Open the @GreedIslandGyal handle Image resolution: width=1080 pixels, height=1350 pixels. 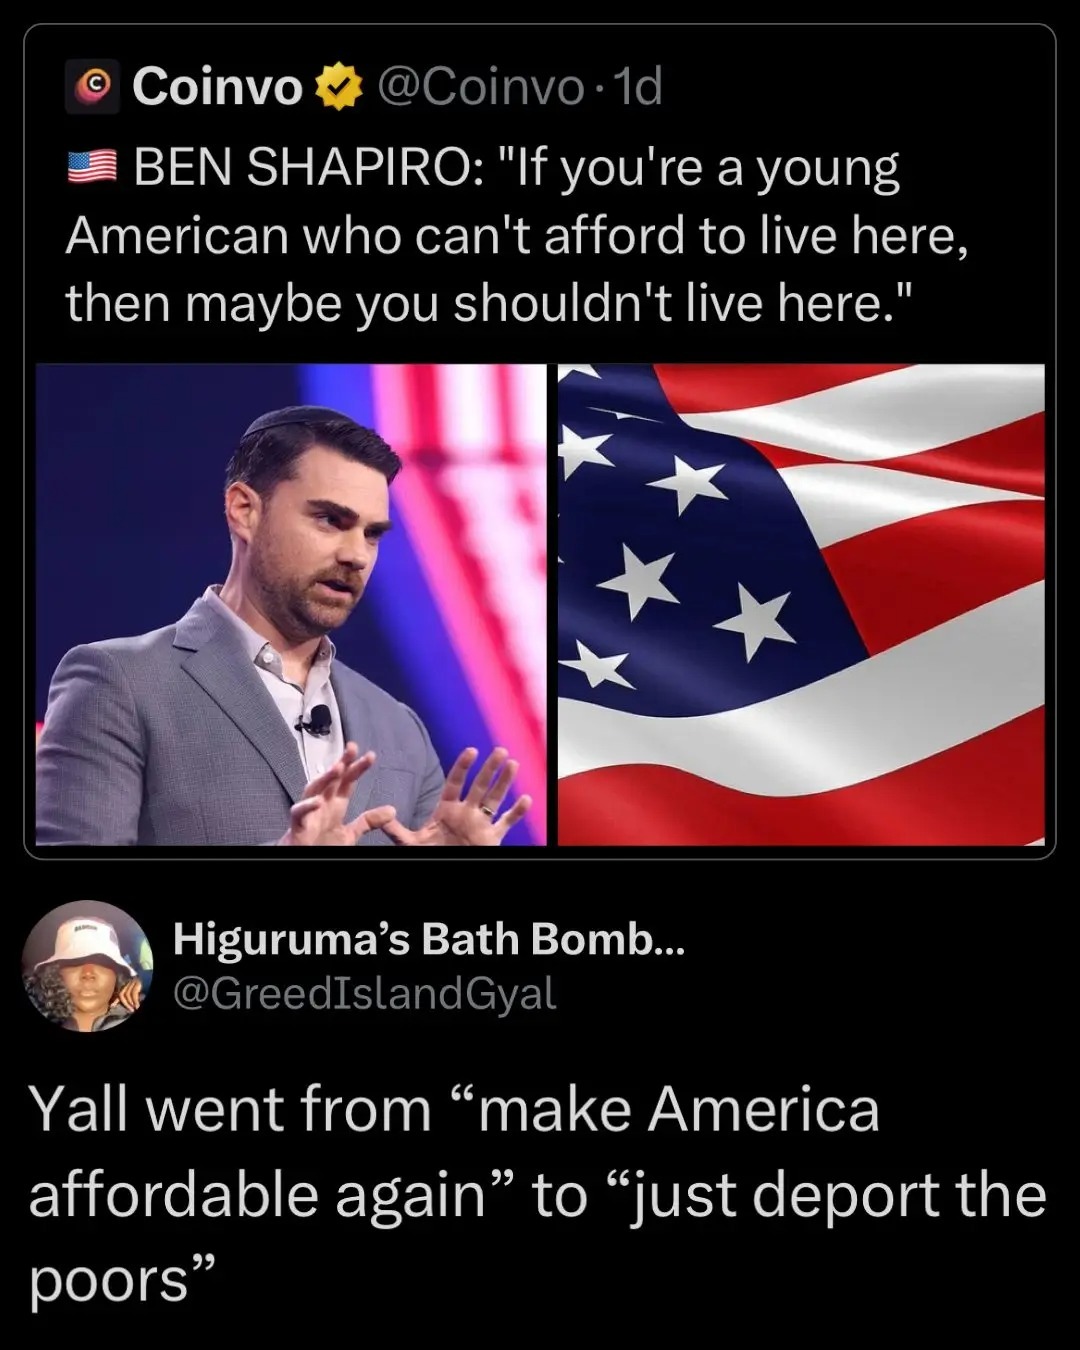(365, 993)
